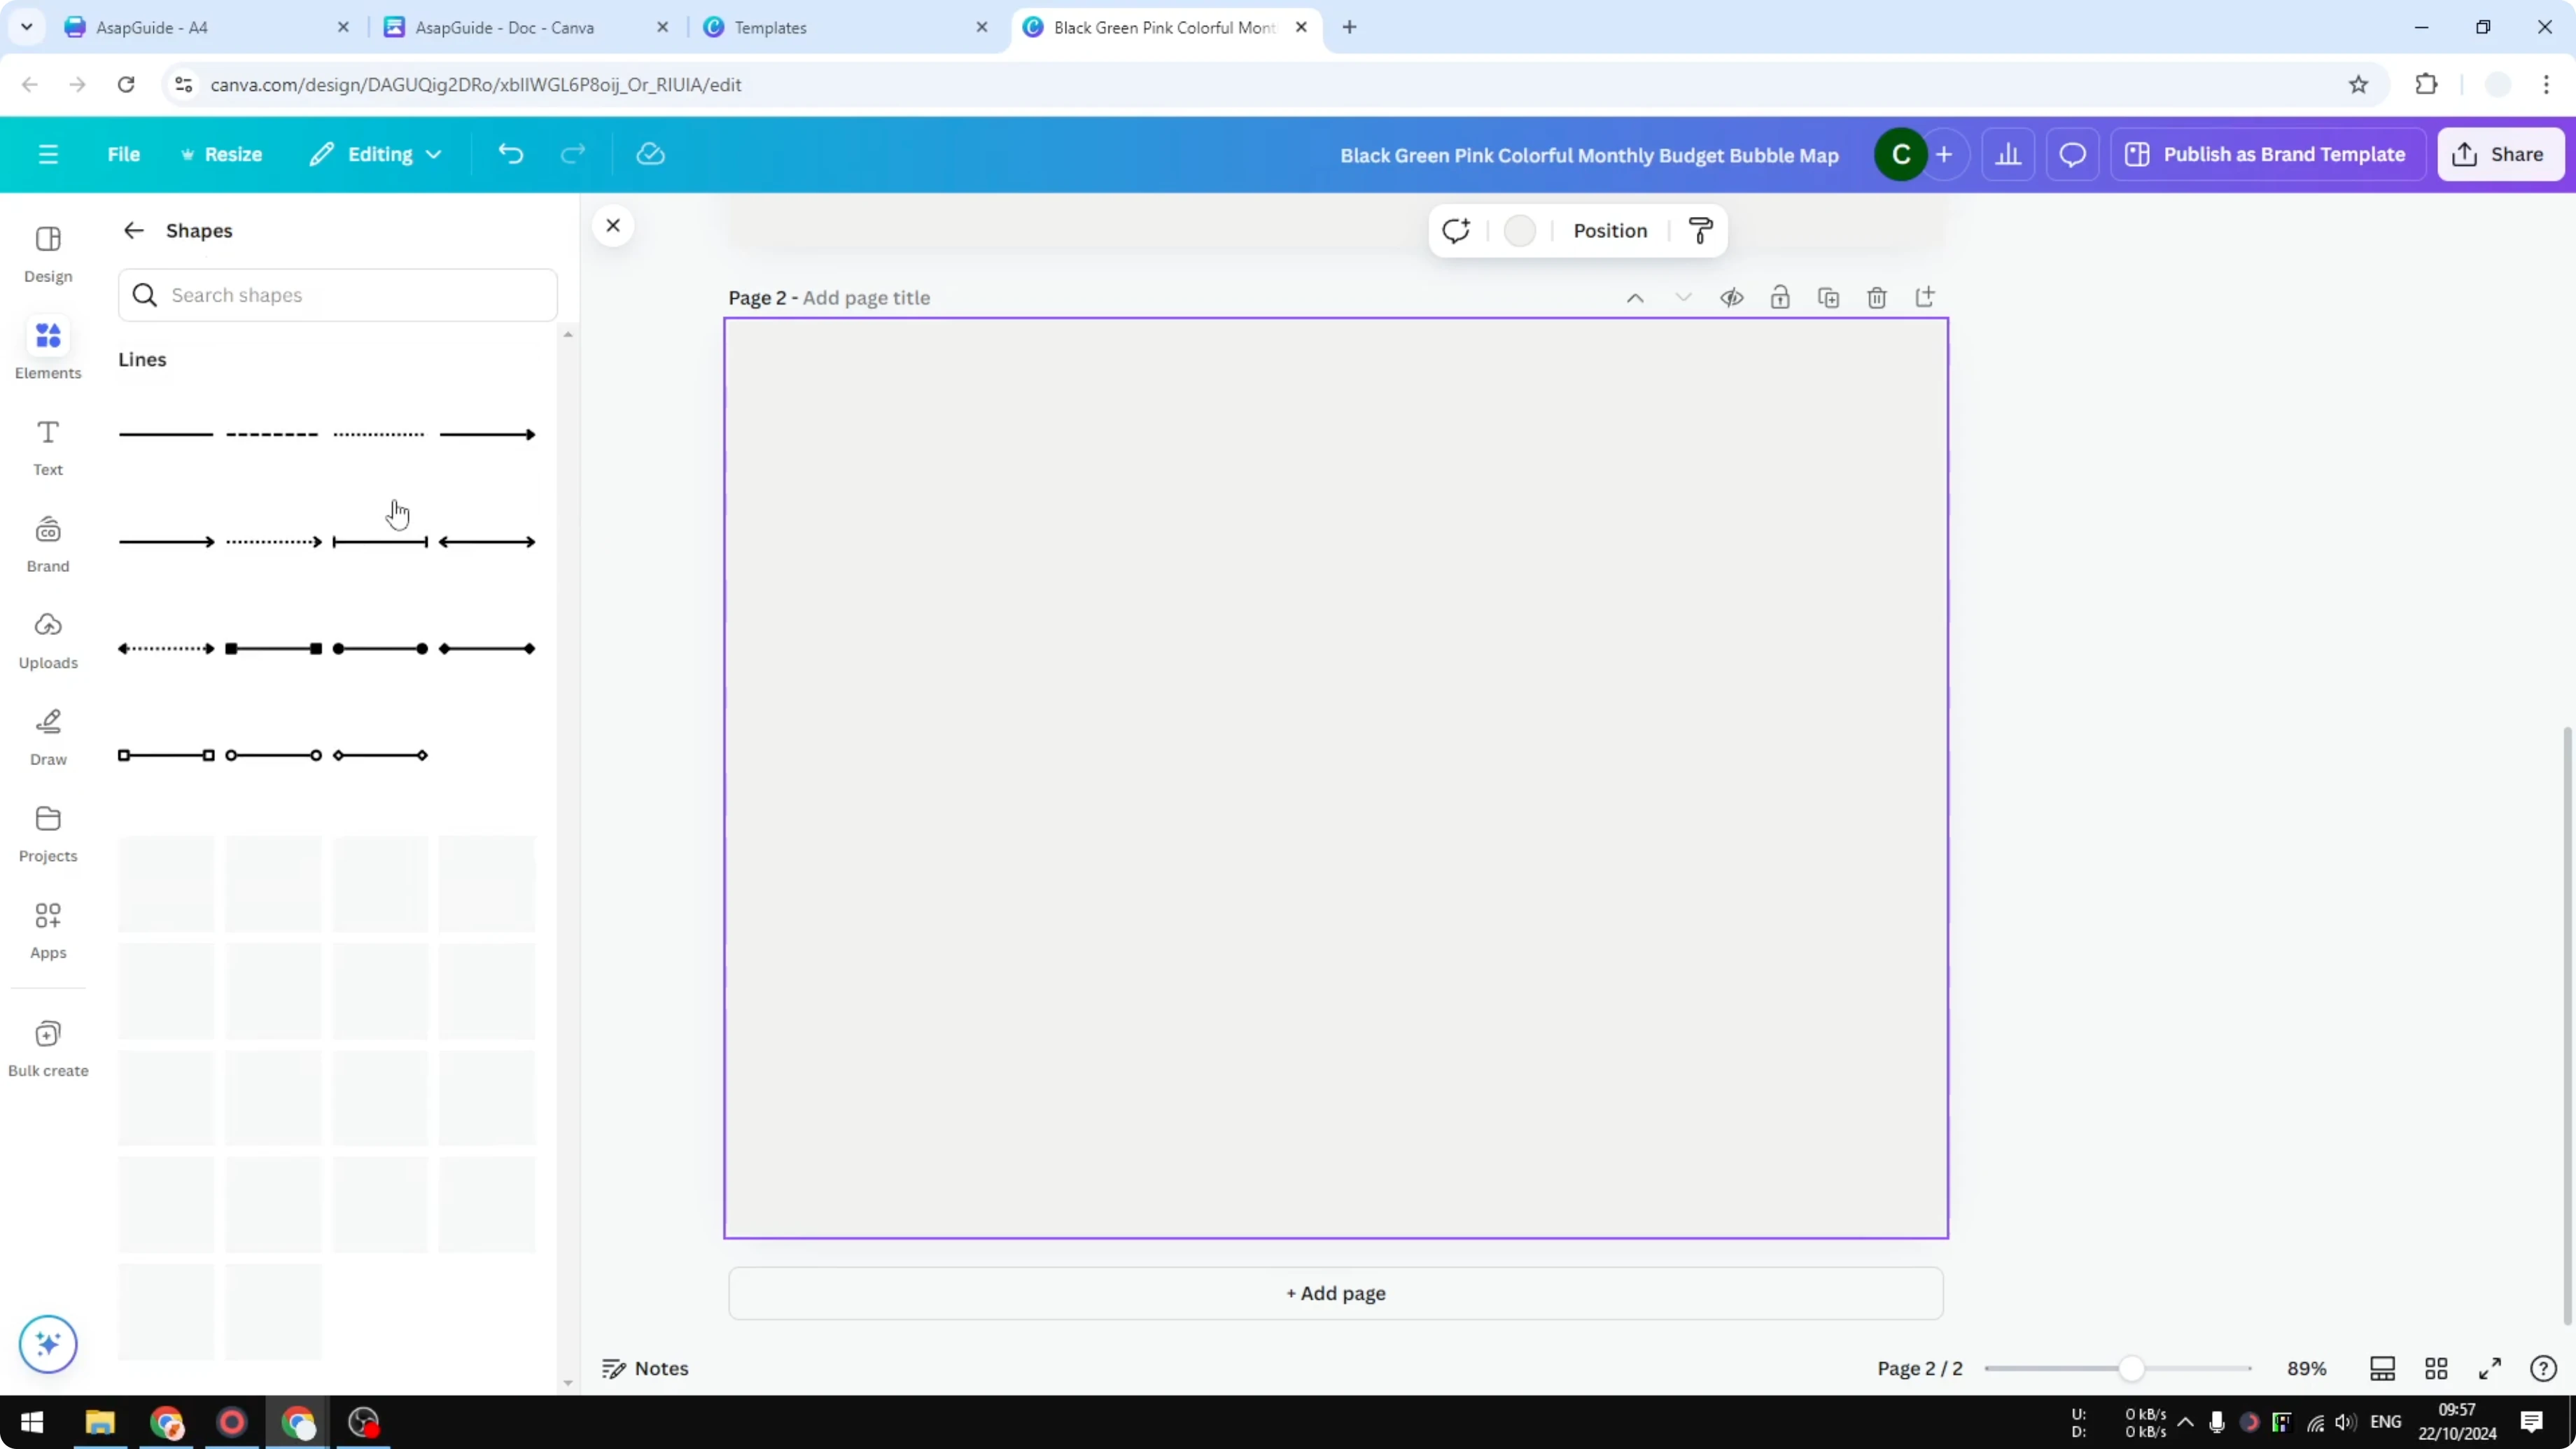The image size is (2576, 1449).
Task: Open the Apps panel
Action: 47,929
